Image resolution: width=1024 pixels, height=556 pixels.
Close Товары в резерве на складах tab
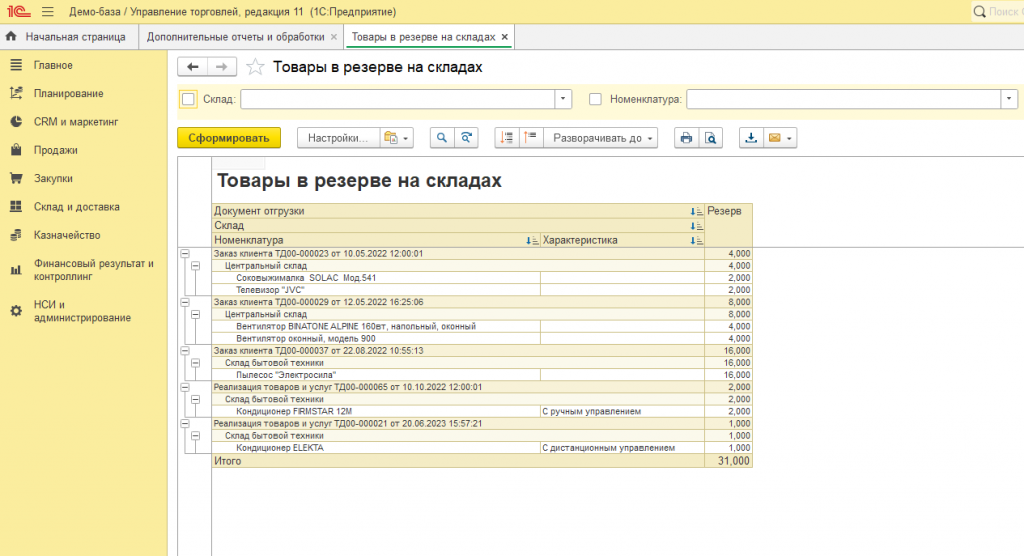point(504,37)
